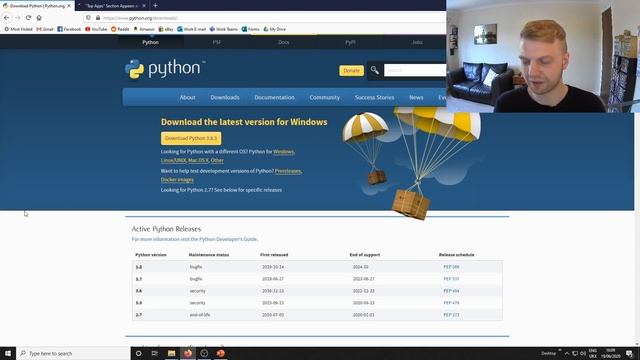
Task: Open the Windows Start menu
Action: [x=8, y=353]
